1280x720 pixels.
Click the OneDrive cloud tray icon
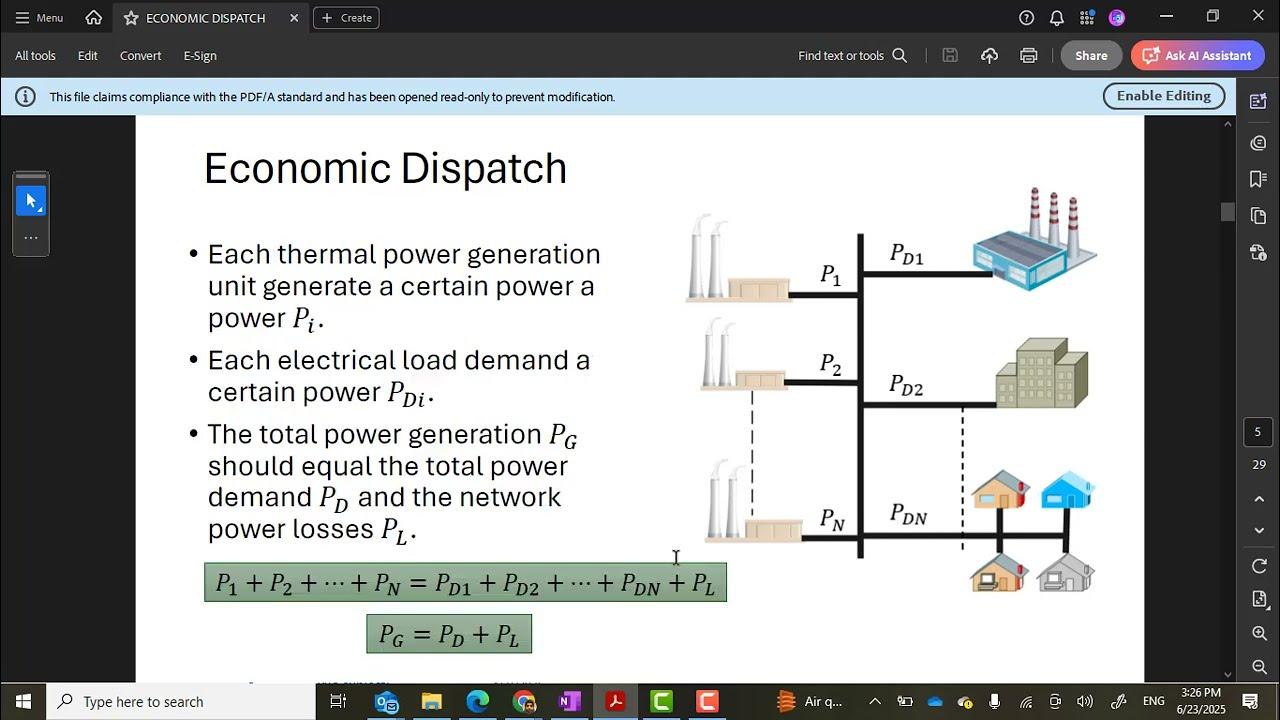click(935, 702)
